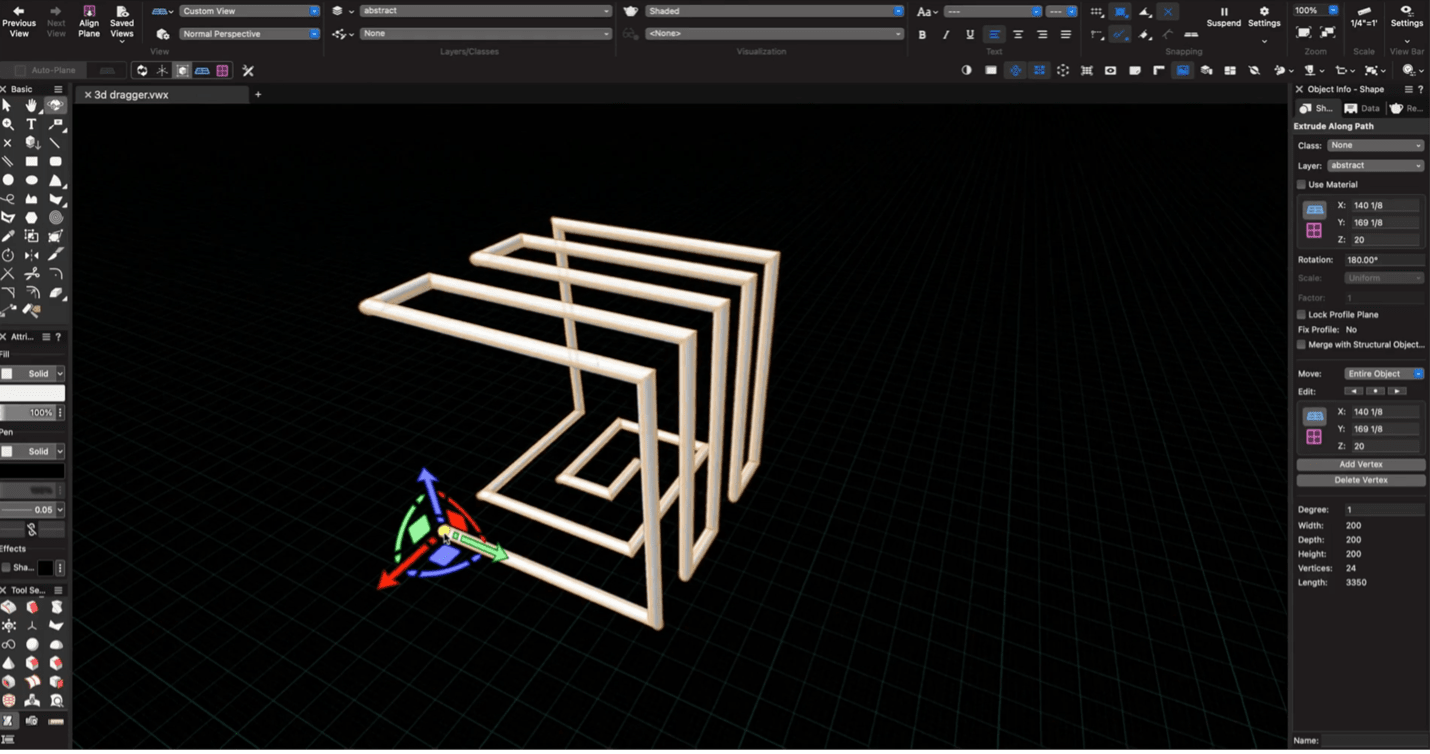Click the Previous View arrow

pyautogui.click(x=18, y=20)
